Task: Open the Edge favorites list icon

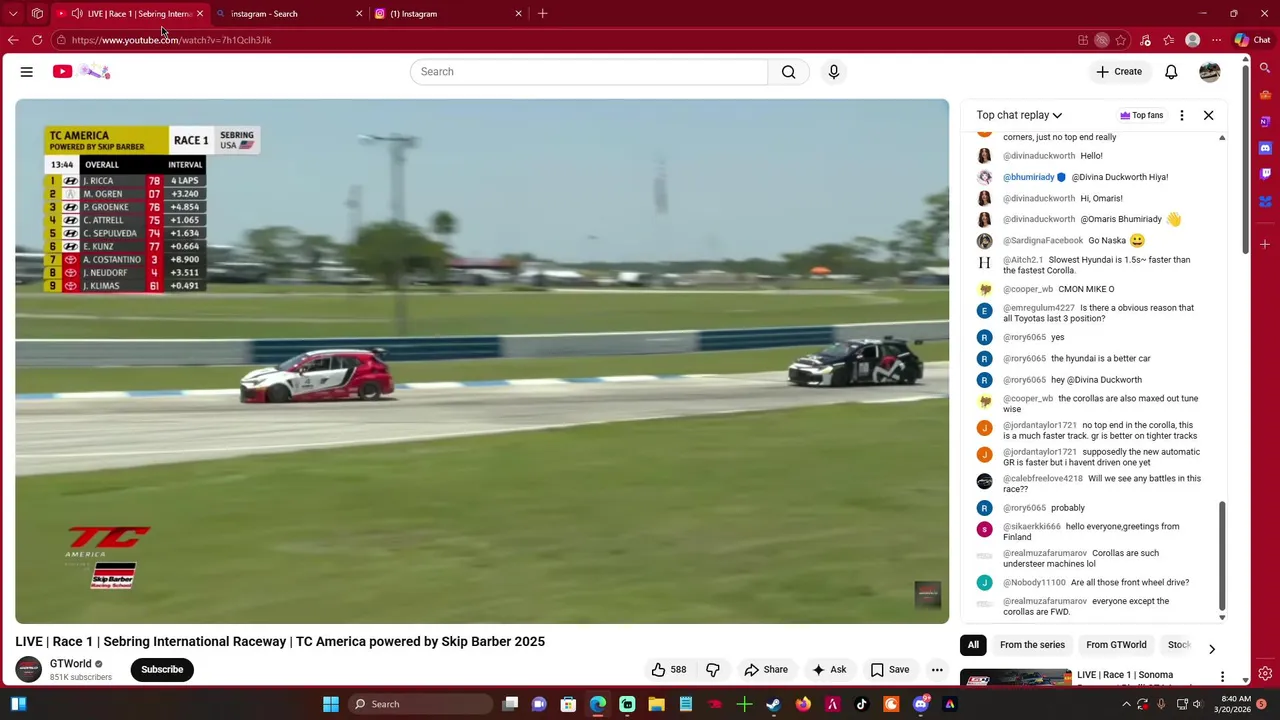Action: point(1169,40)
